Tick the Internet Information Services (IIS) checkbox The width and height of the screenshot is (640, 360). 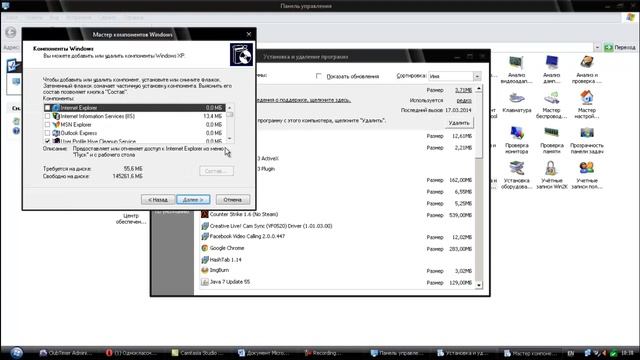coord(47,116)
